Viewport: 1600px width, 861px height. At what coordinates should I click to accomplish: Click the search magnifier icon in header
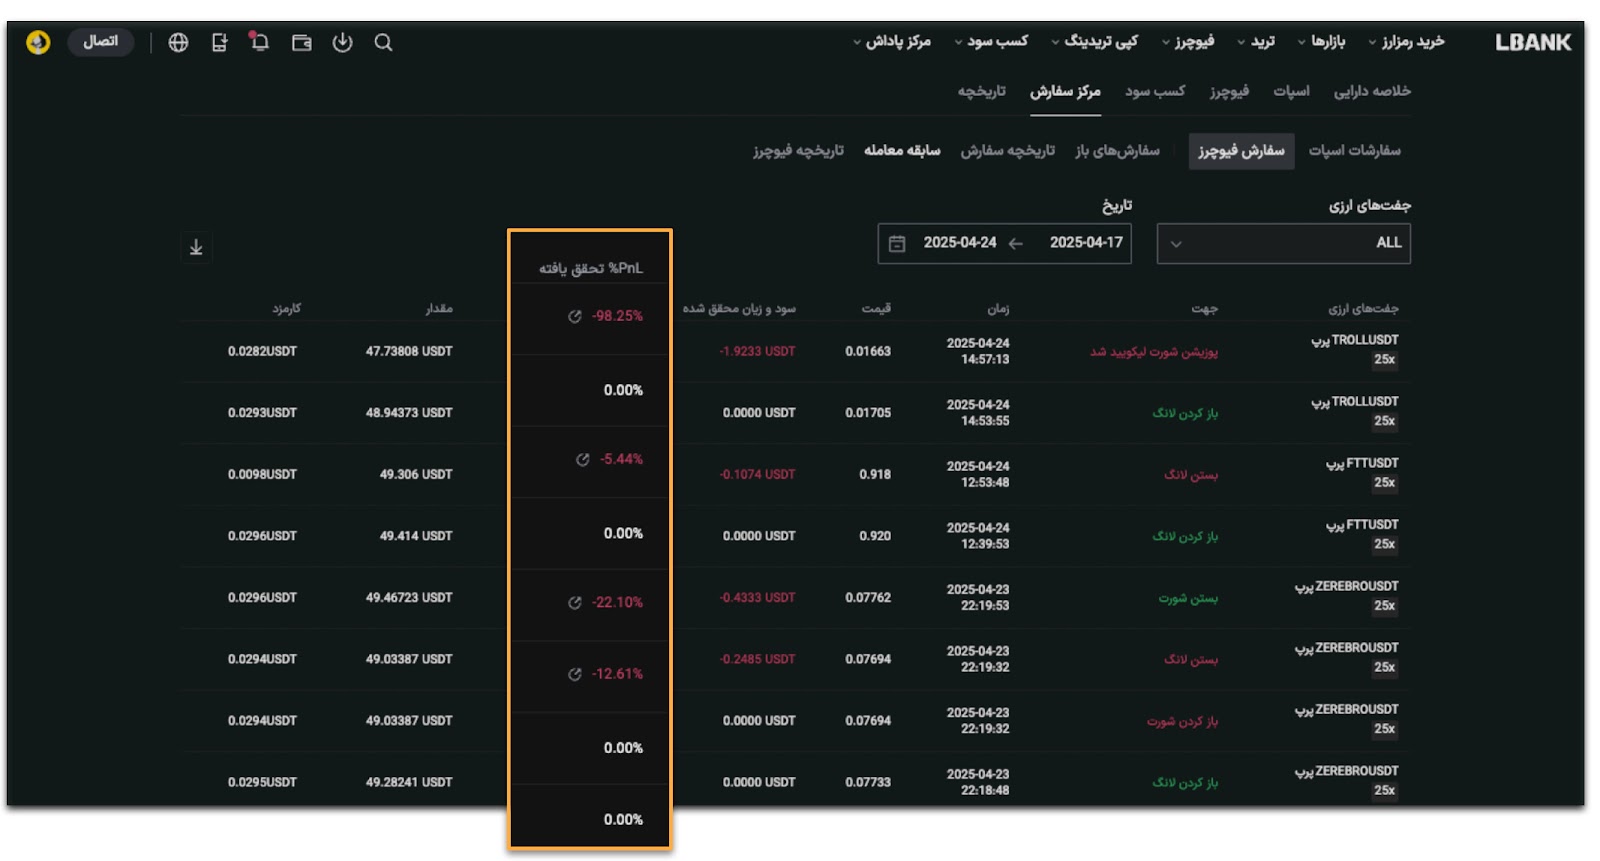383,43
